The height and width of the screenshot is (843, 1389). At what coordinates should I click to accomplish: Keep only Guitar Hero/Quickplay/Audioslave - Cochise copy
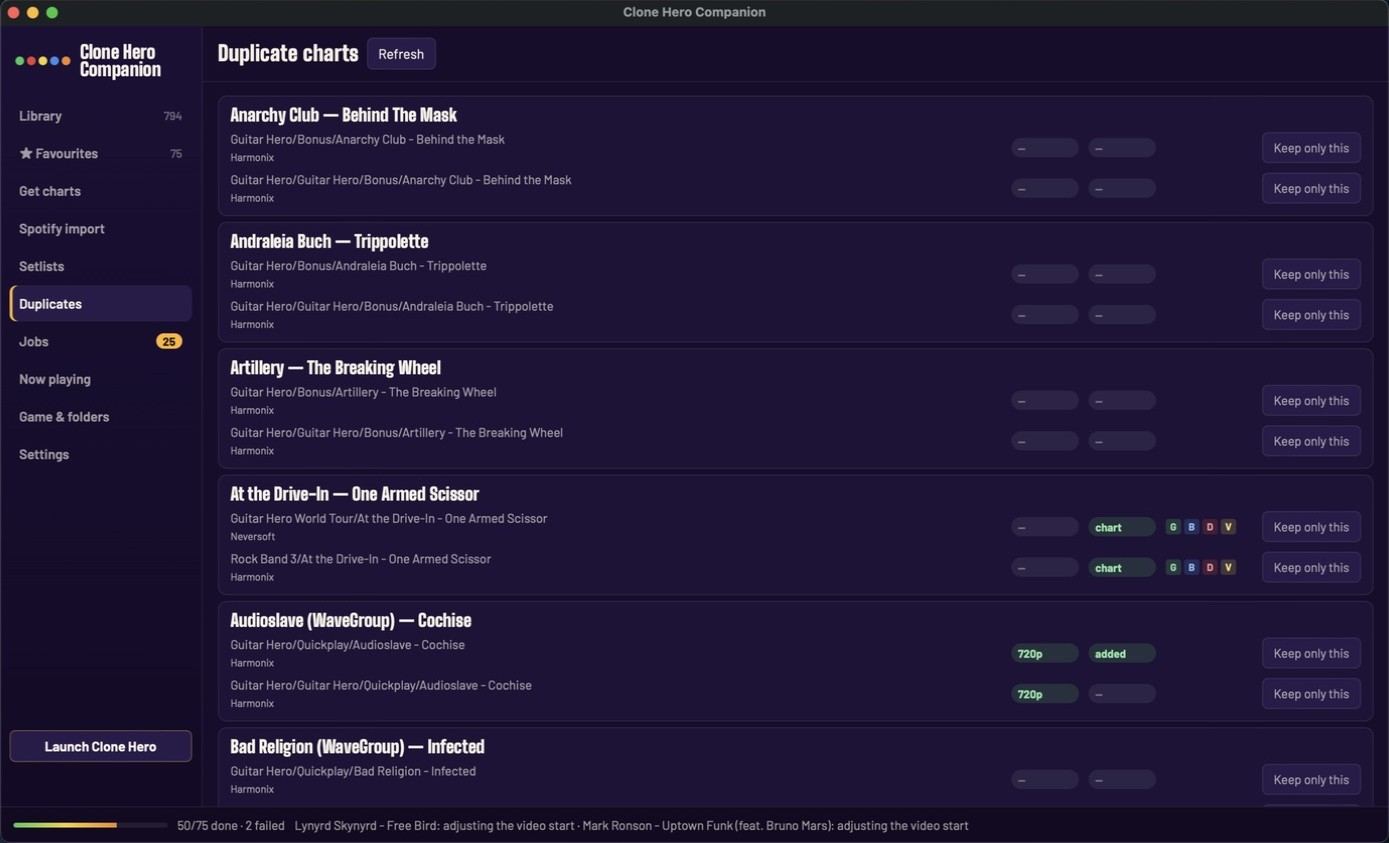click(1311, 653)
